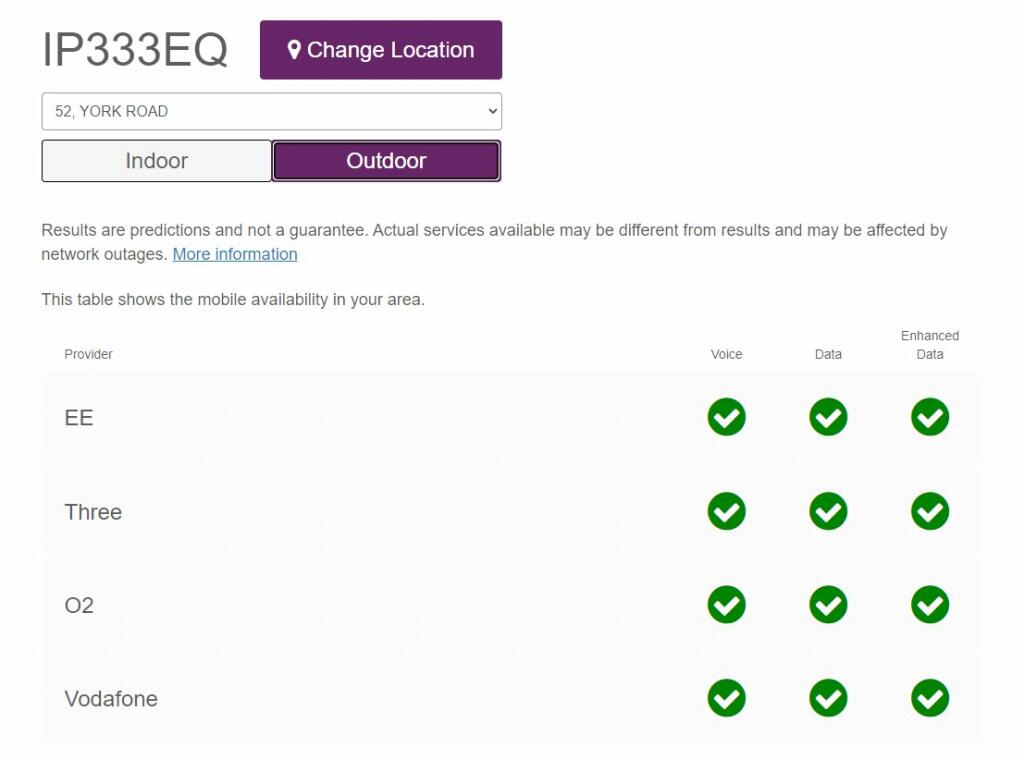Click the O2 Data checkmark icon
Screen dimensions: 1024x760
coord(828,605)
